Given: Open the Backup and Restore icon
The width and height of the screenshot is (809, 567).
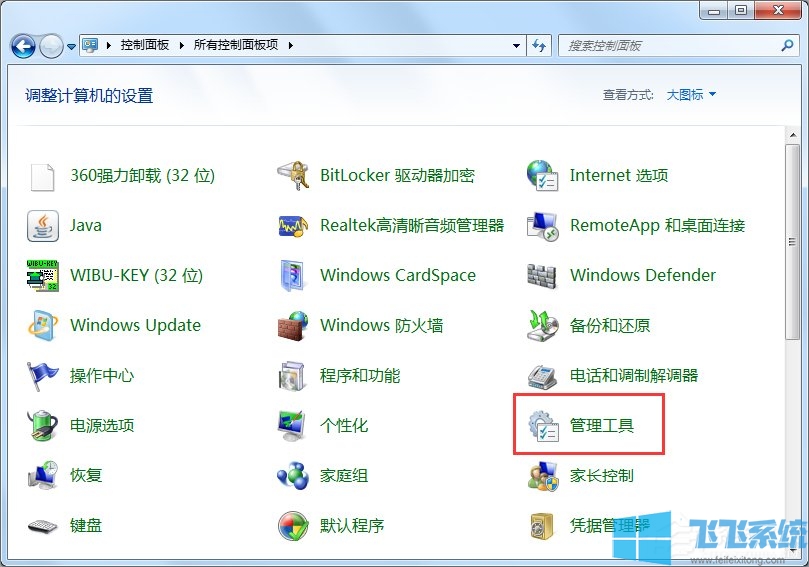Looking at the screenshot, I should [x=542, y=326].
